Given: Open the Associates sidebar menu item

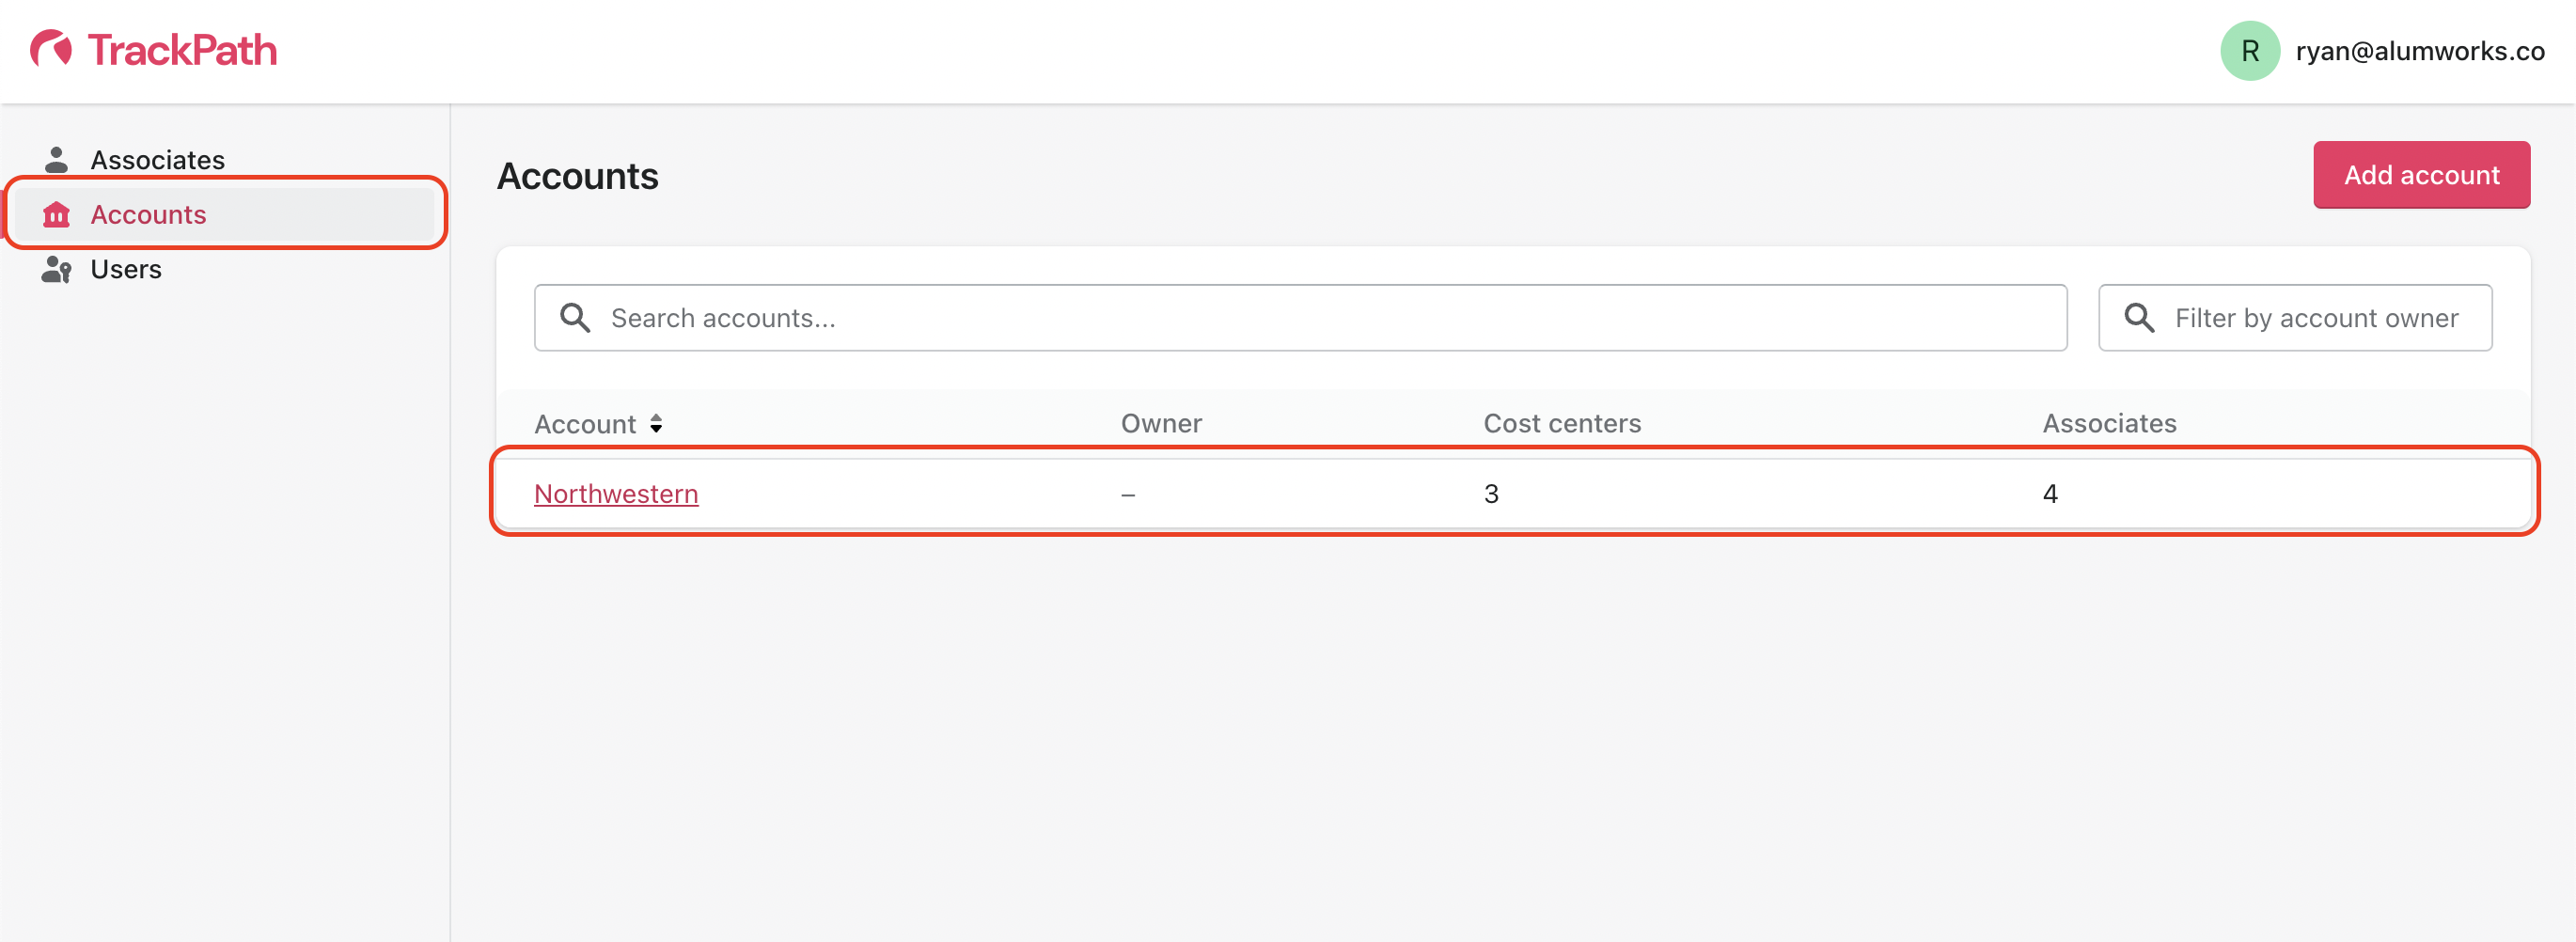Looking at the screenshot, I should click(157, 160).
